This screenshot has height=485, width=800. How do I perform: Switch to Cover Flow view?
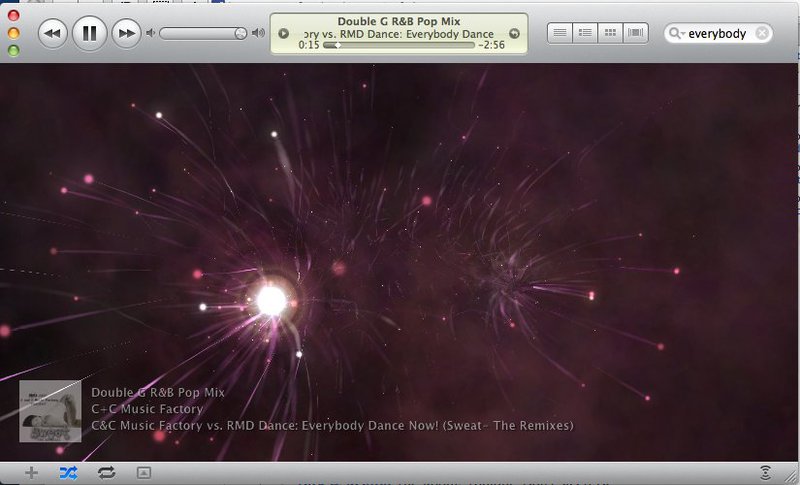[x=635, y=33]
